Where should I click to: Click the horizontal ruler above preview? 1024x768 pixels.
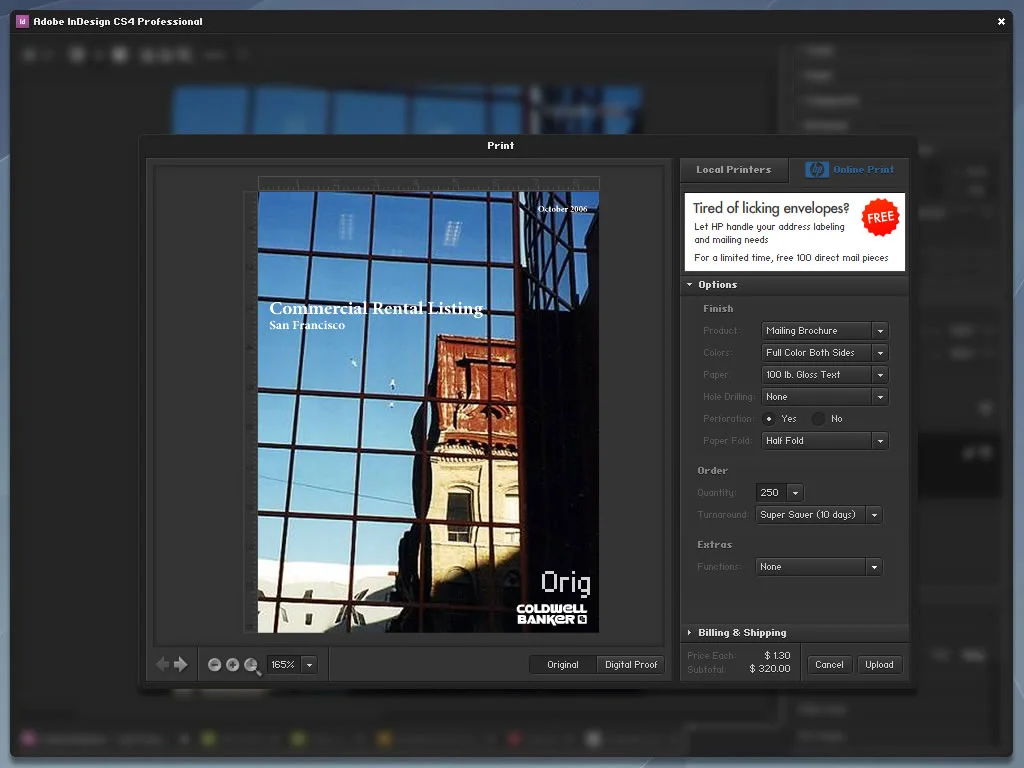pos(428,184)
